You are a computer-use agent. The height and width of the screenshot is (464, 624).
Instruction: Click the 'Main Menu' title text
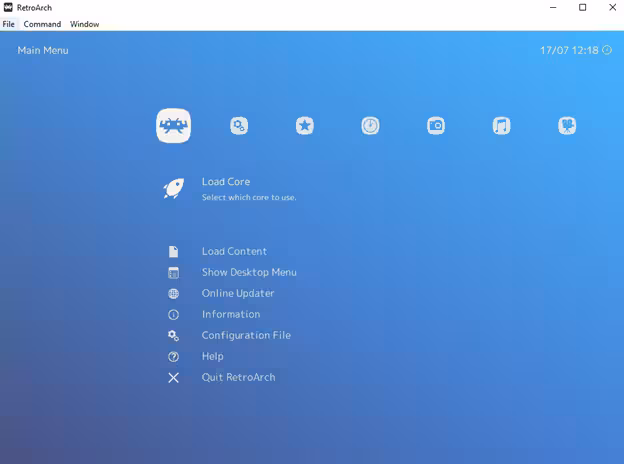[x=43, y=51]
